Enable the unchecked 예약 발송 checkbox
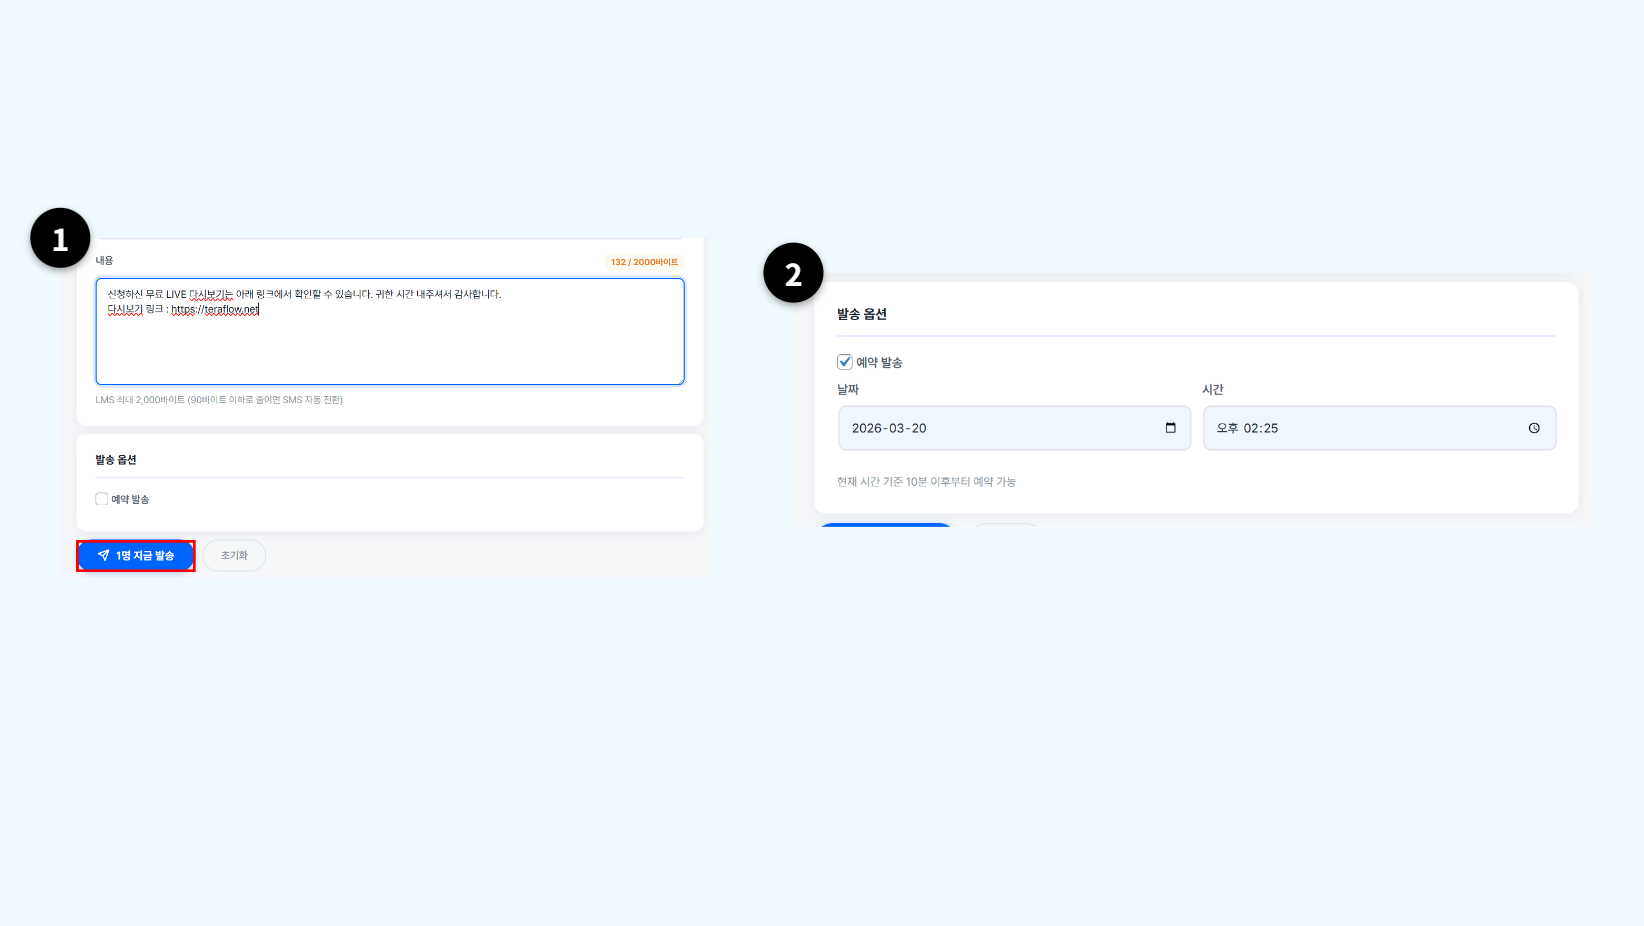Screen dimensions: 1644x926 [101, 499]
